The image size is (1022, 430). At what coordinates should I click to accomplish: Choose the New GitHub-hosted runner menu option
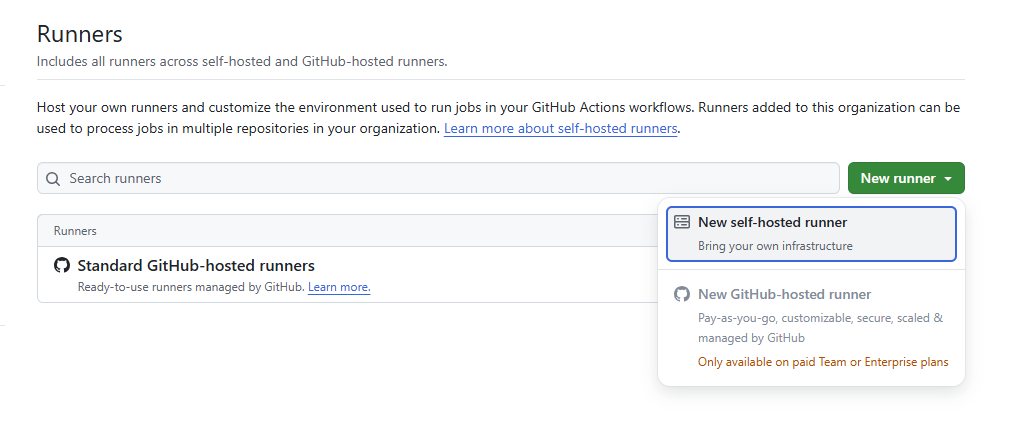coord(811,328)
